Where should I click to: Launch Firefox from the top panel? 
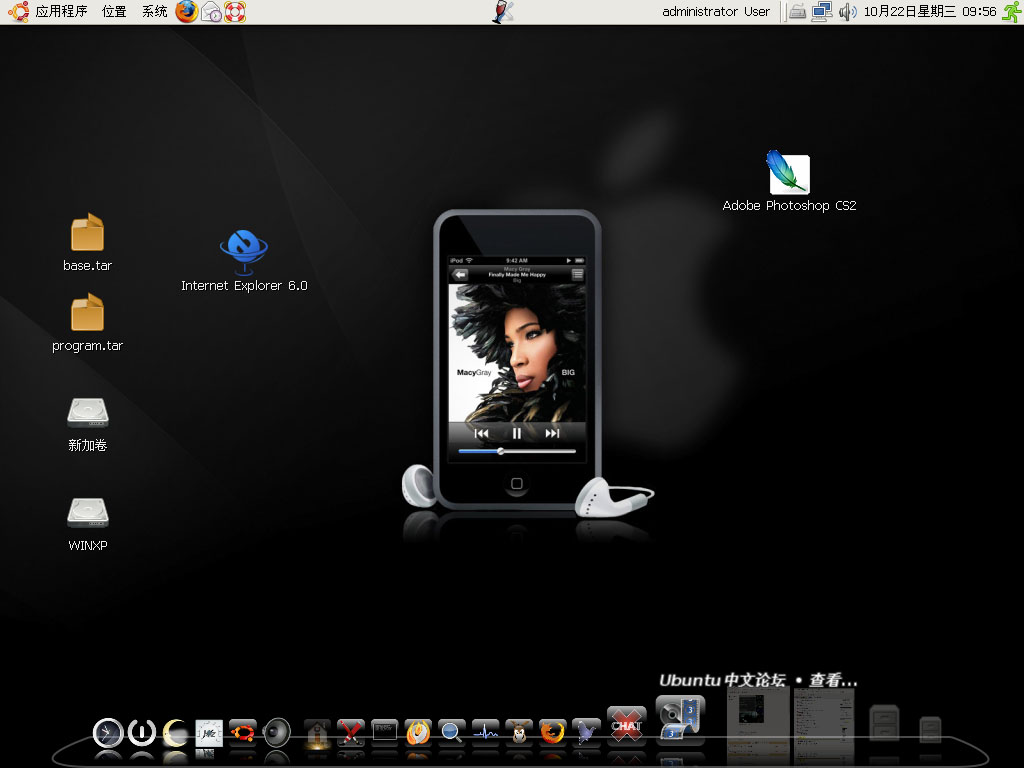tap(187, 12)
